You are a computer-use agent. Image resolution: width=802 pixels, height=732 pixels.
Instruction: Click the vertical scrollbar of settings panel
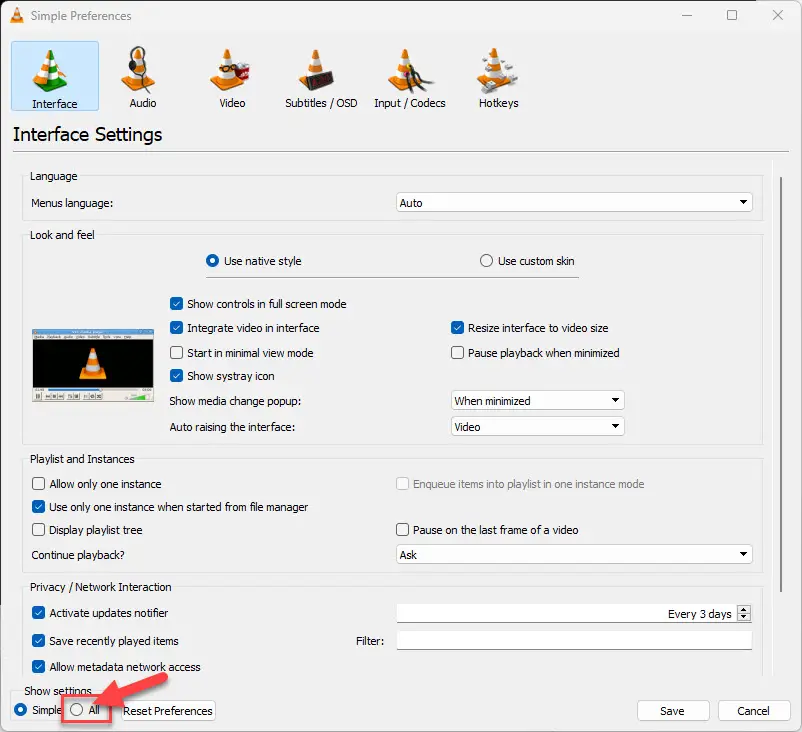pyautogui.click(x=781, y=384)
